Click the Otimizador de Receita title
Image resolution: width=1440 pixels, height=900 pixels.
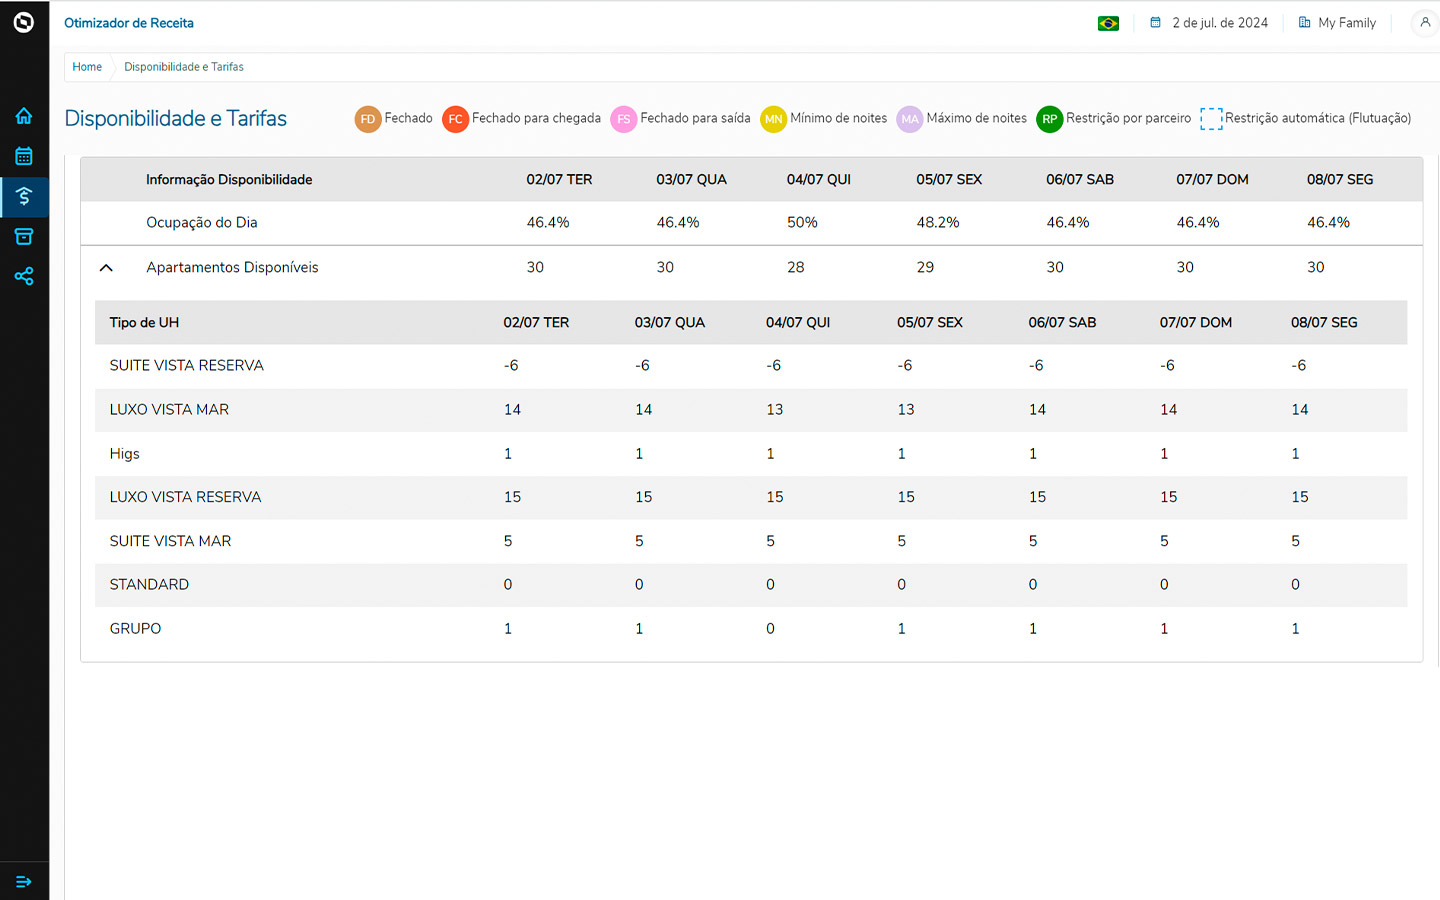coord(129,23)
